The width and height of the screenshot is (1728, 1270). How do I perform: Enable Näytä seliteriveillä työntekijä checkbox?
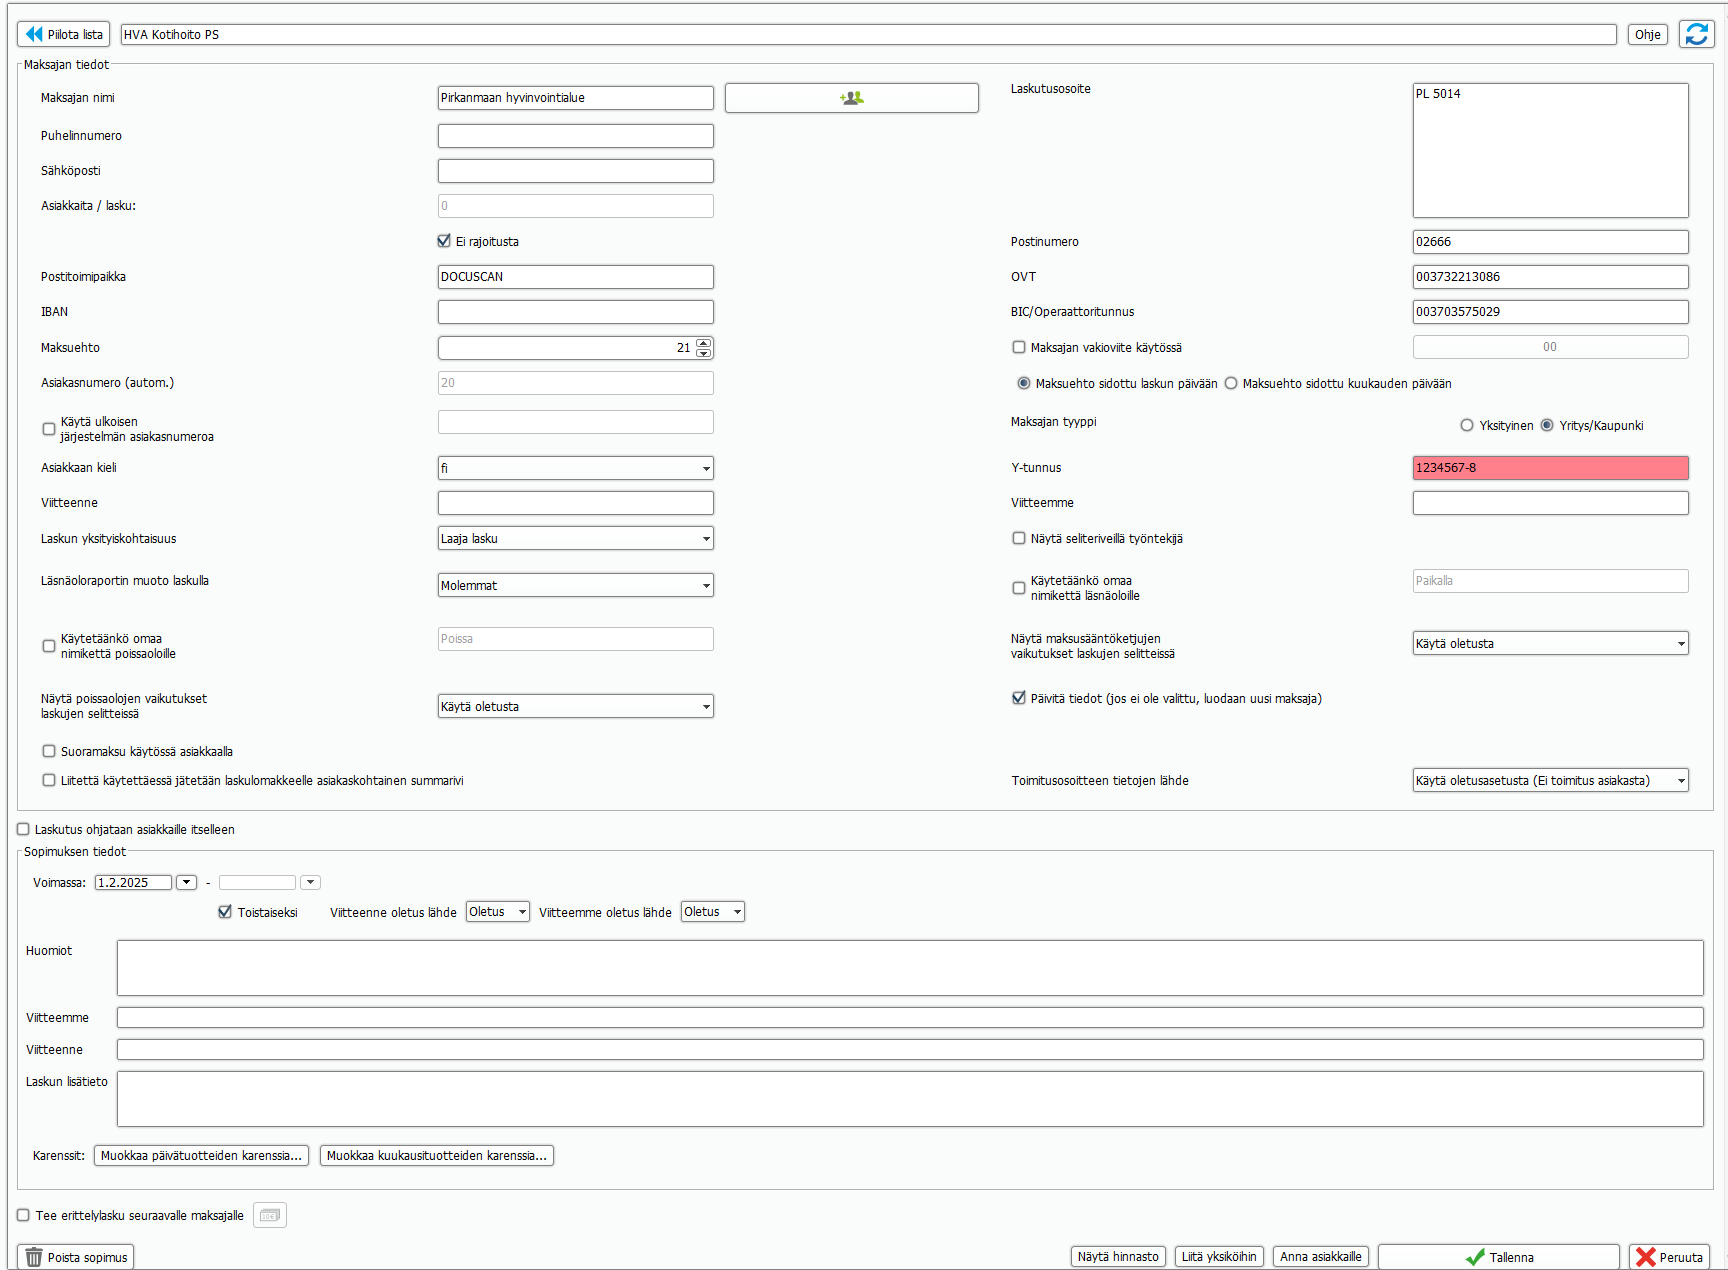[x=1019, y=538]
